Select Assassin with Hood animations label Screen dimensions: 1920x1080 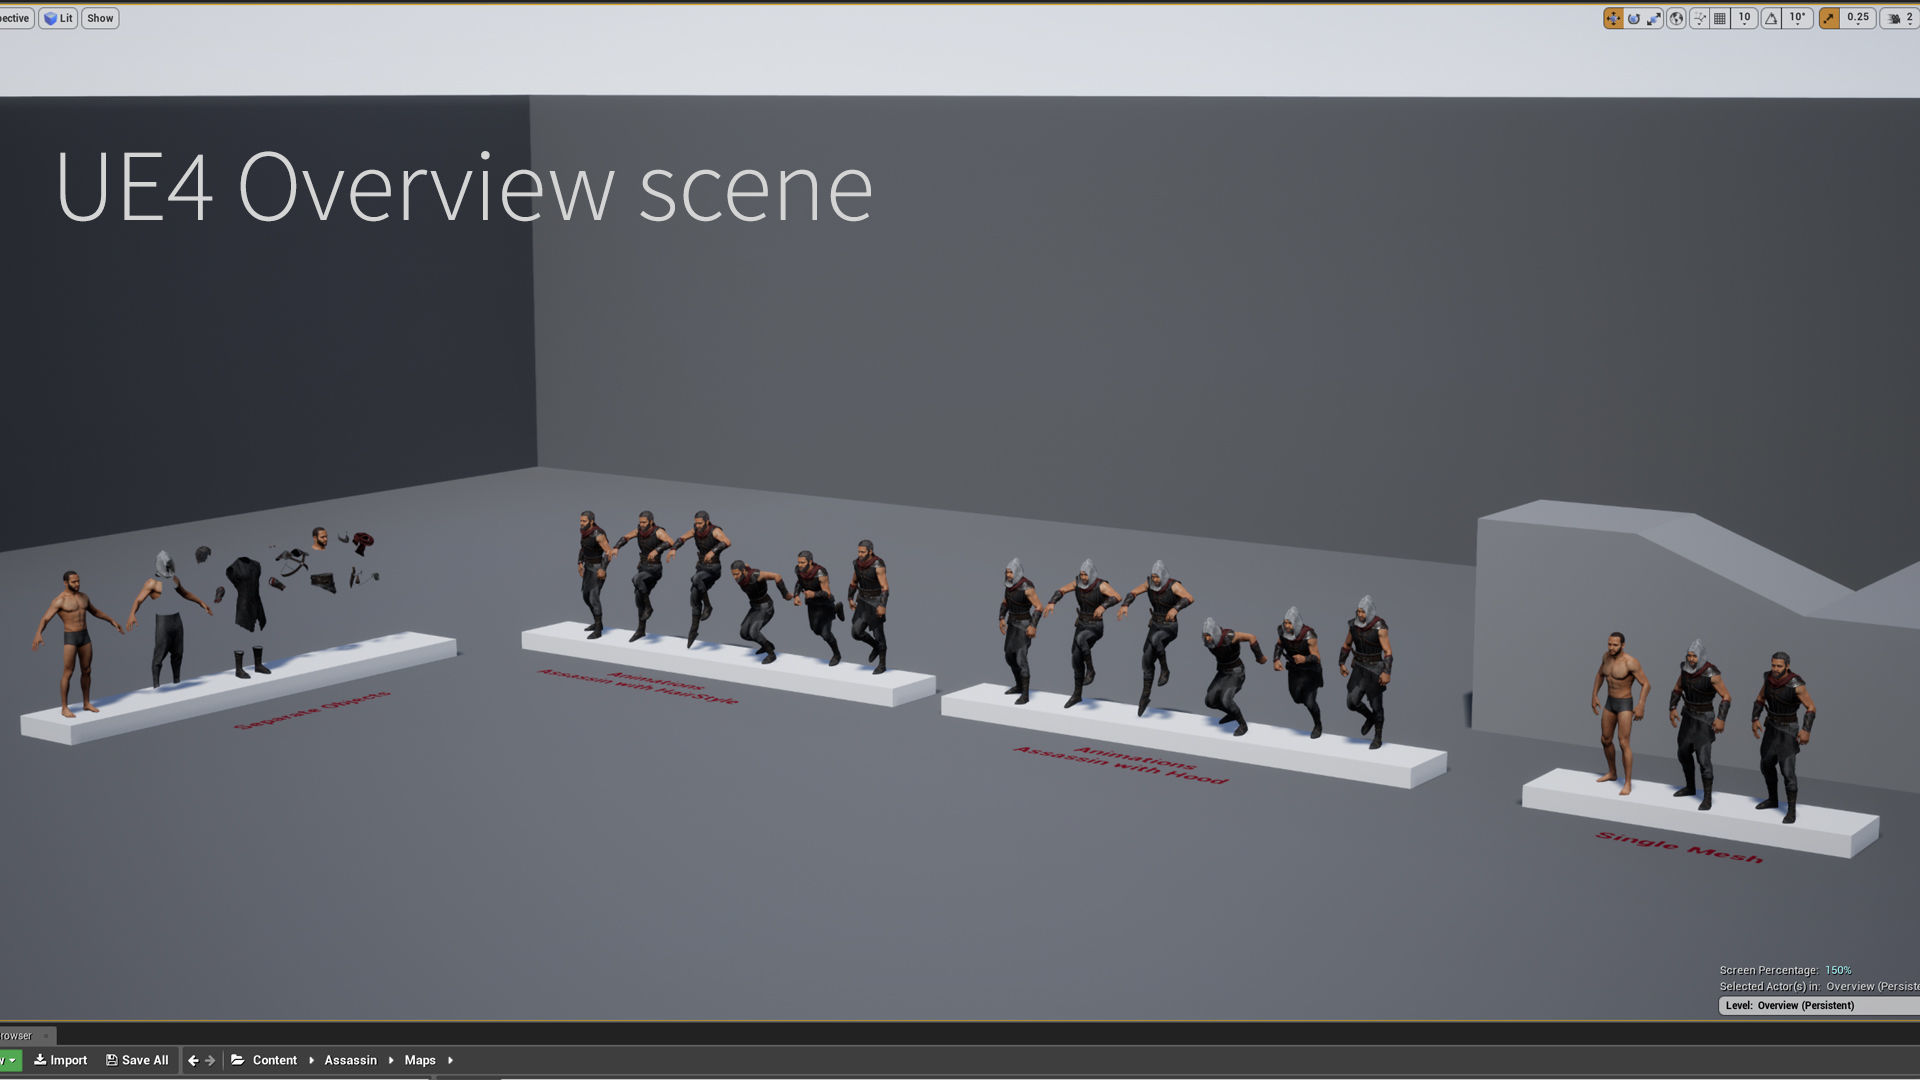1121,765
